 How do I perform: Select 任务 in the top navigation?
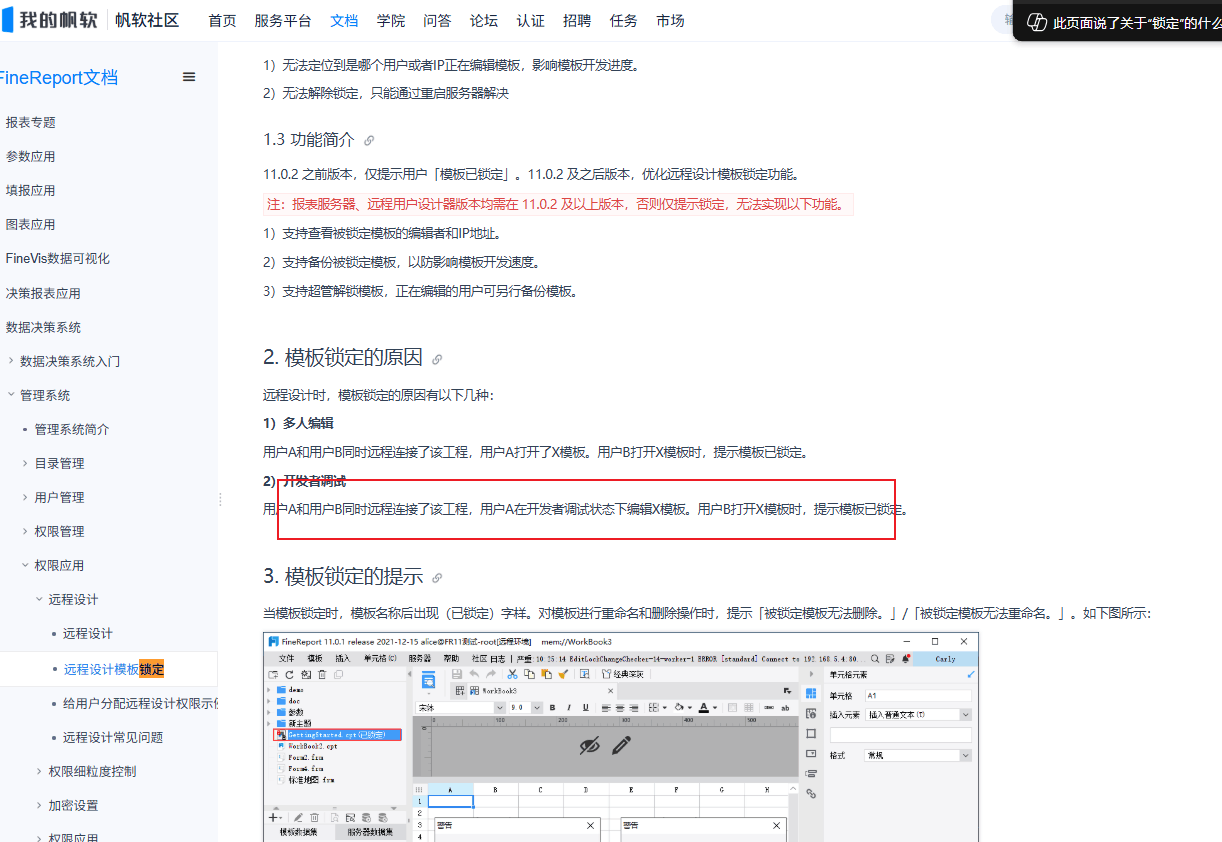(624, 20)
